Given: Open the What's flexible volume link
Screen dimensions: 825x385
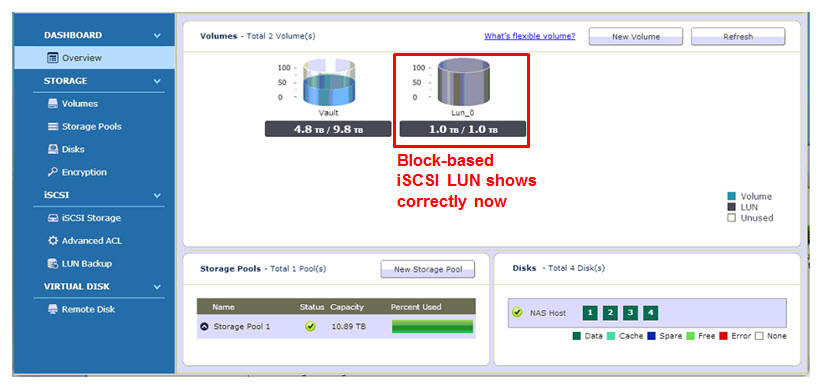Looking at the screenshot, I should tap(529, 36).
